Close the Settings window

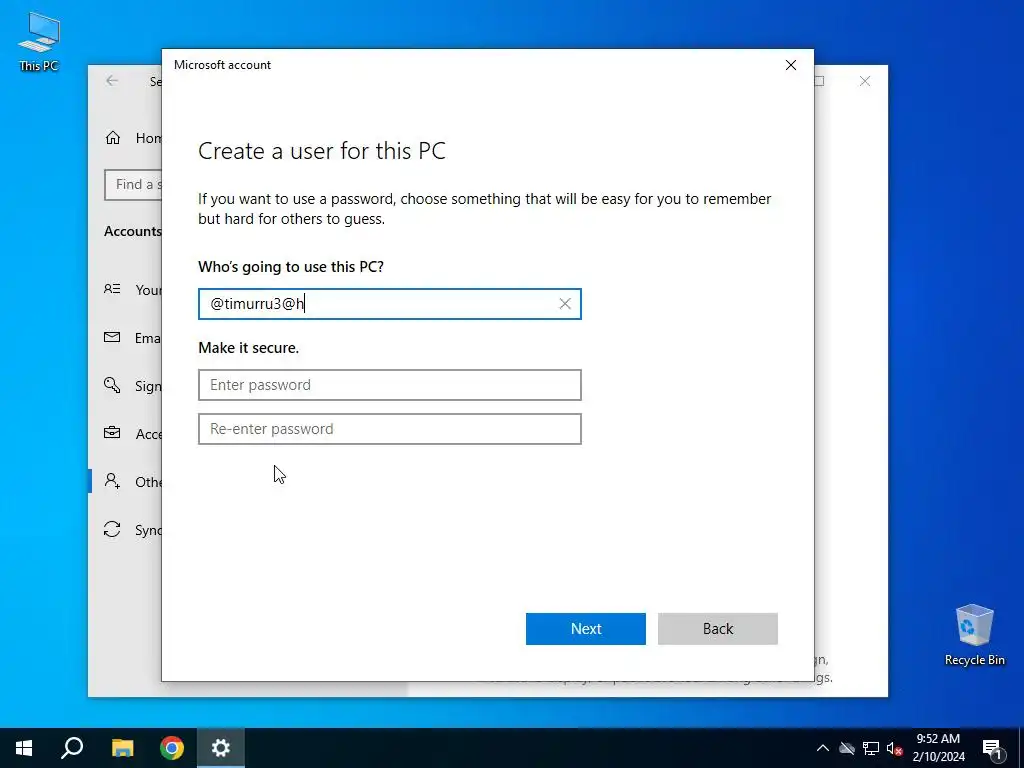pyautogui.click(x=865, y=81)
